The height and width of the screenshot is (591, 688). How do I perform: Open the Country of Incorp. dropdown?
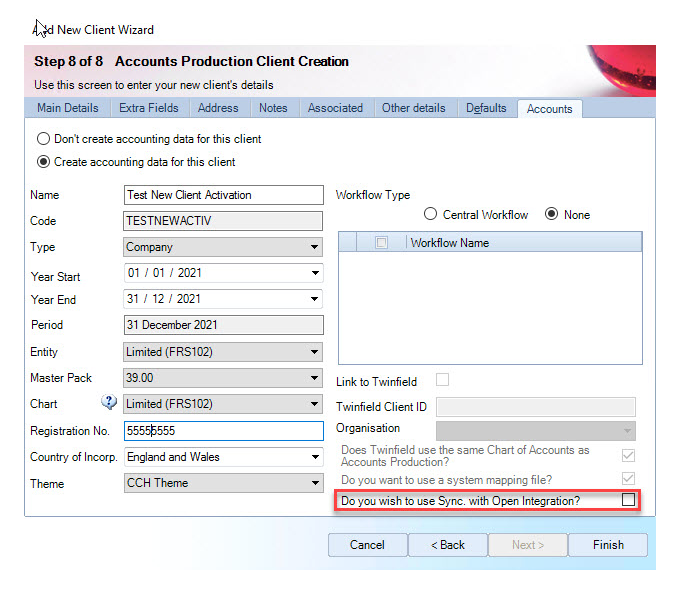tap(315, 457)
